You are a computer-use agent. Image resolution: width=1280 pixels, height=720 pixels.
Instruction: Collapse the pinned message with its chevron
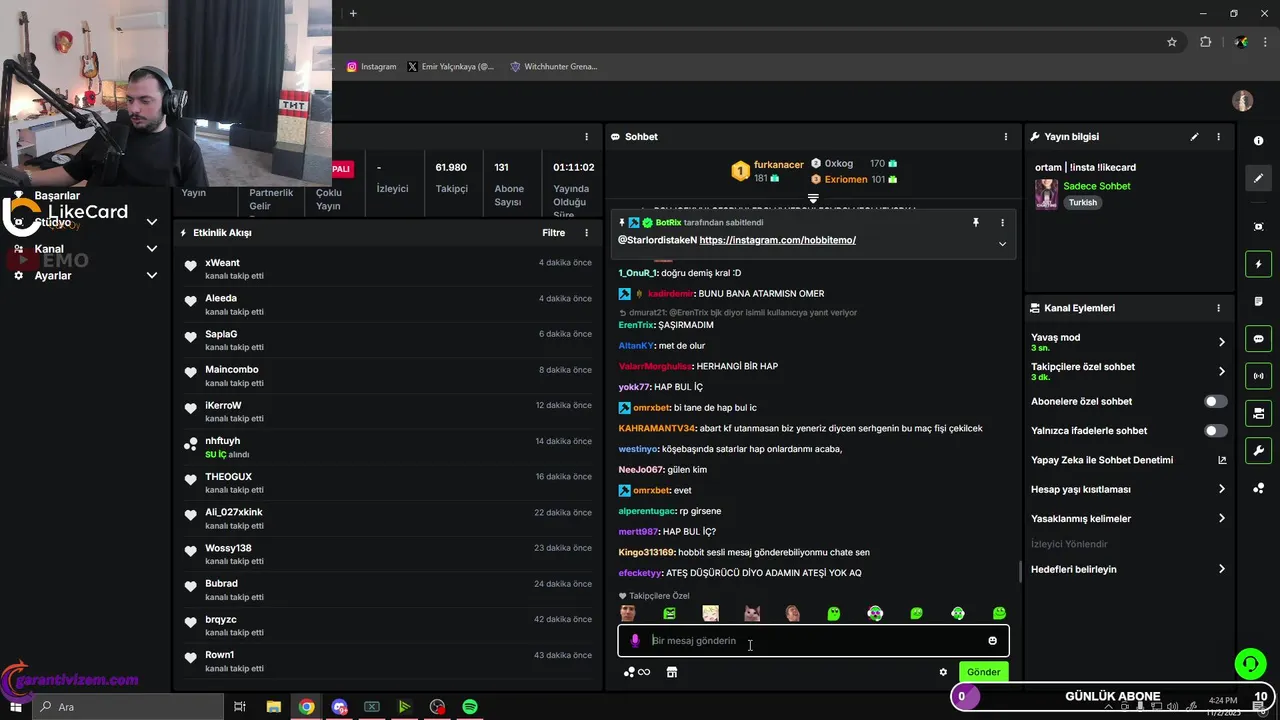pos(1002,244)
